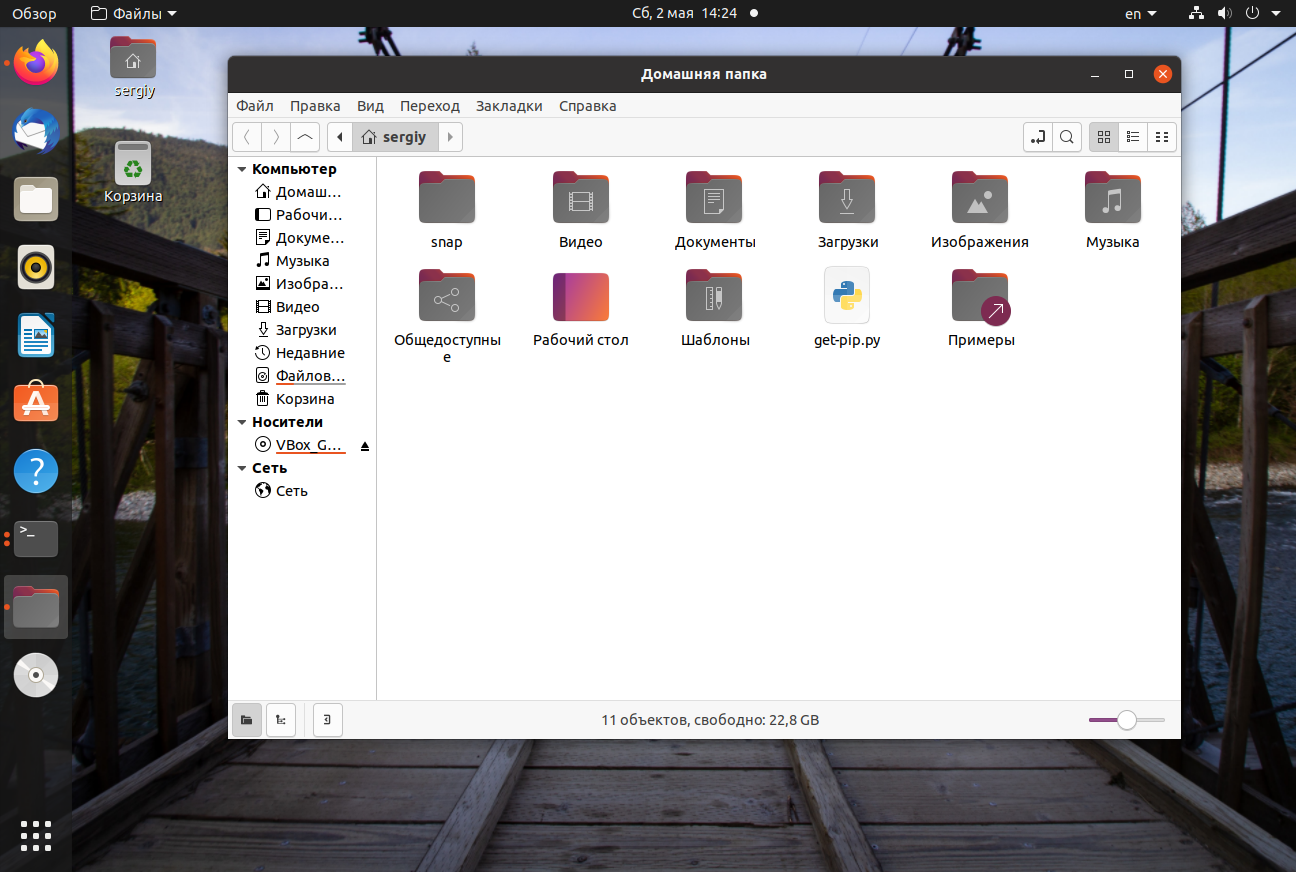The image size is (1296, 872).
Task: Go up to parent folder arrow
Action: pyautogui.click(x=306, y=137)
